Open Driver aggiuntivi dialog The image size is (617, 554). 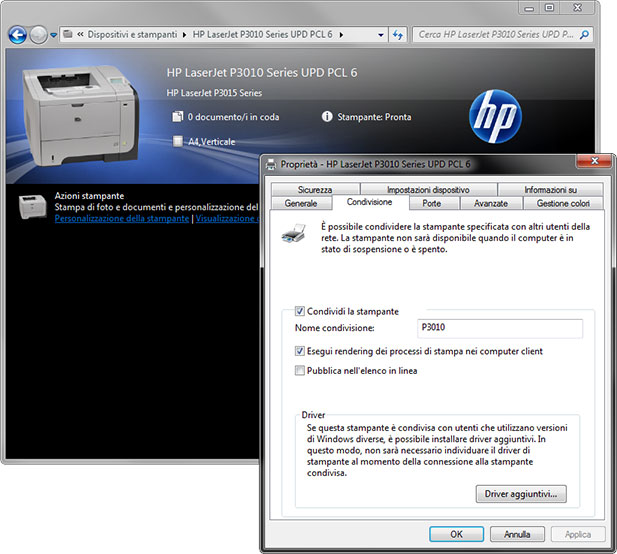[521, 494]
